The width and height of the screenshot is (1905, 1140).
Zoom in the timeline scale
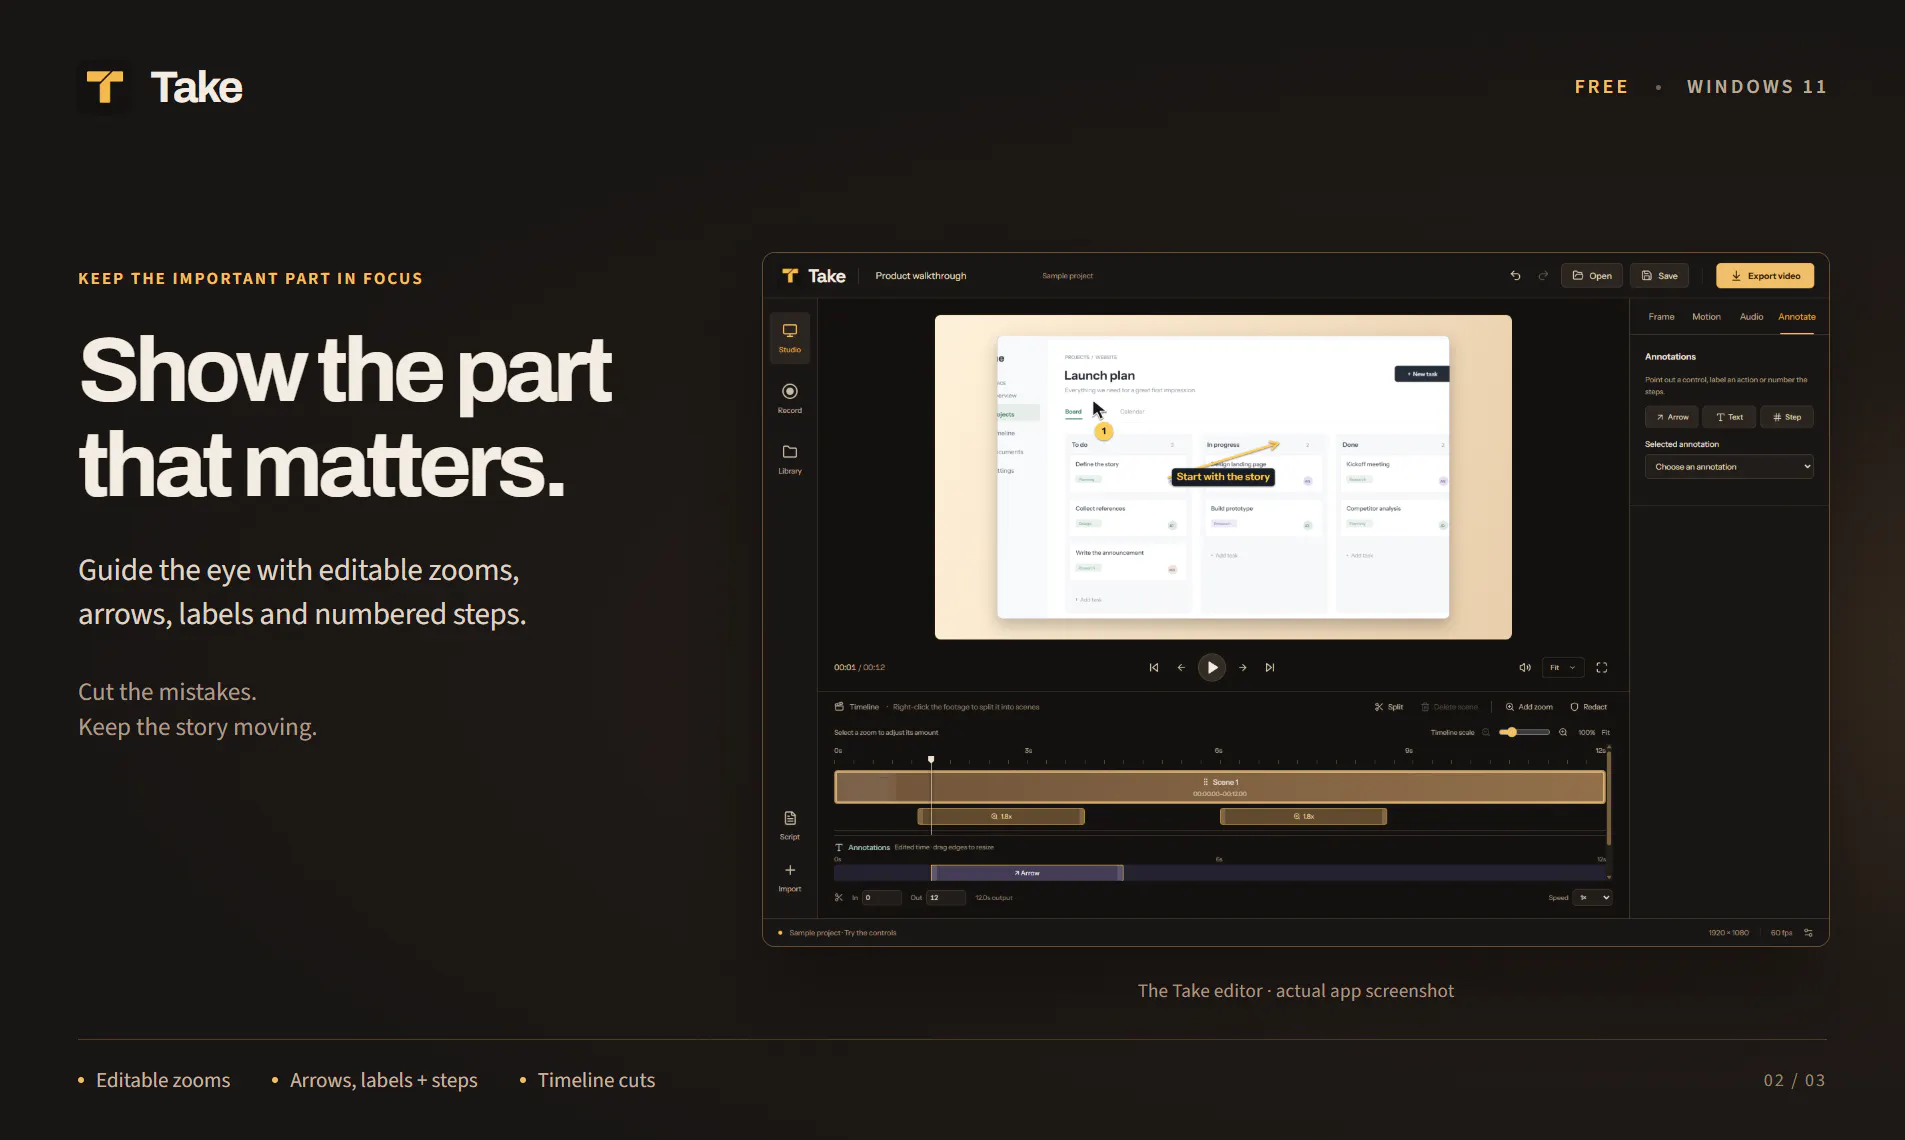(1563, 732)
